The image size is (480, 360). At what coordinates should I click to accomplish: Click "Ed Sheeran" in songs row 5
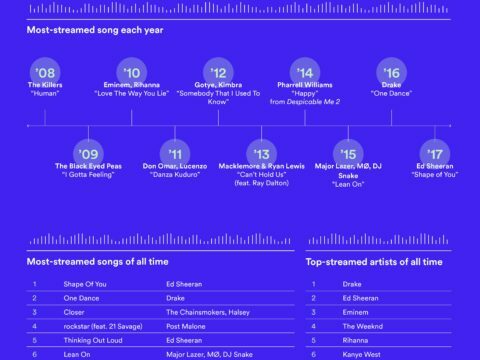[x=184, y=340]
